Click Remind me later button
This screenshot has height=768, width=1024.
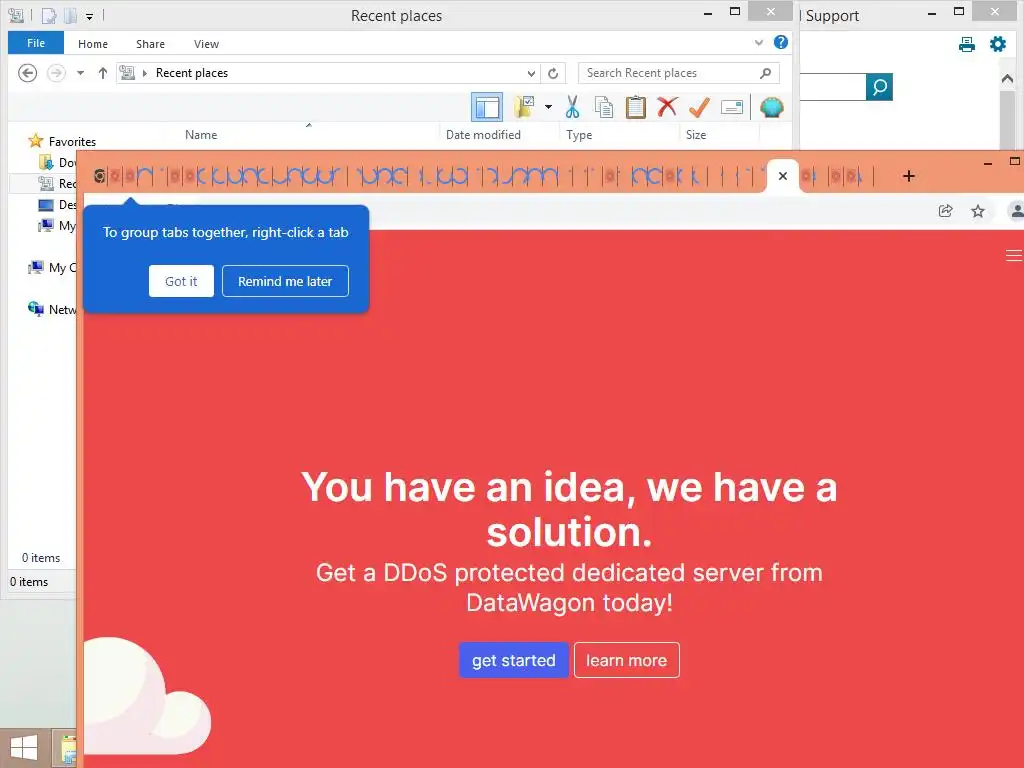coord(285,281)
